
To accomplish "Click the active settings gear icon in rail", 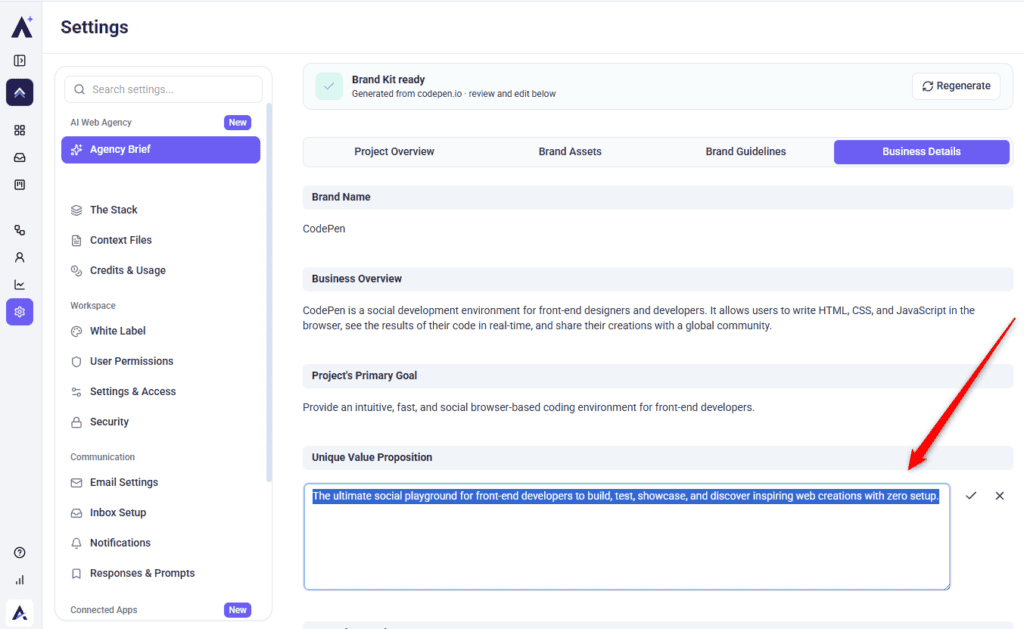I will pyautogui.click(x=20, y=312).
